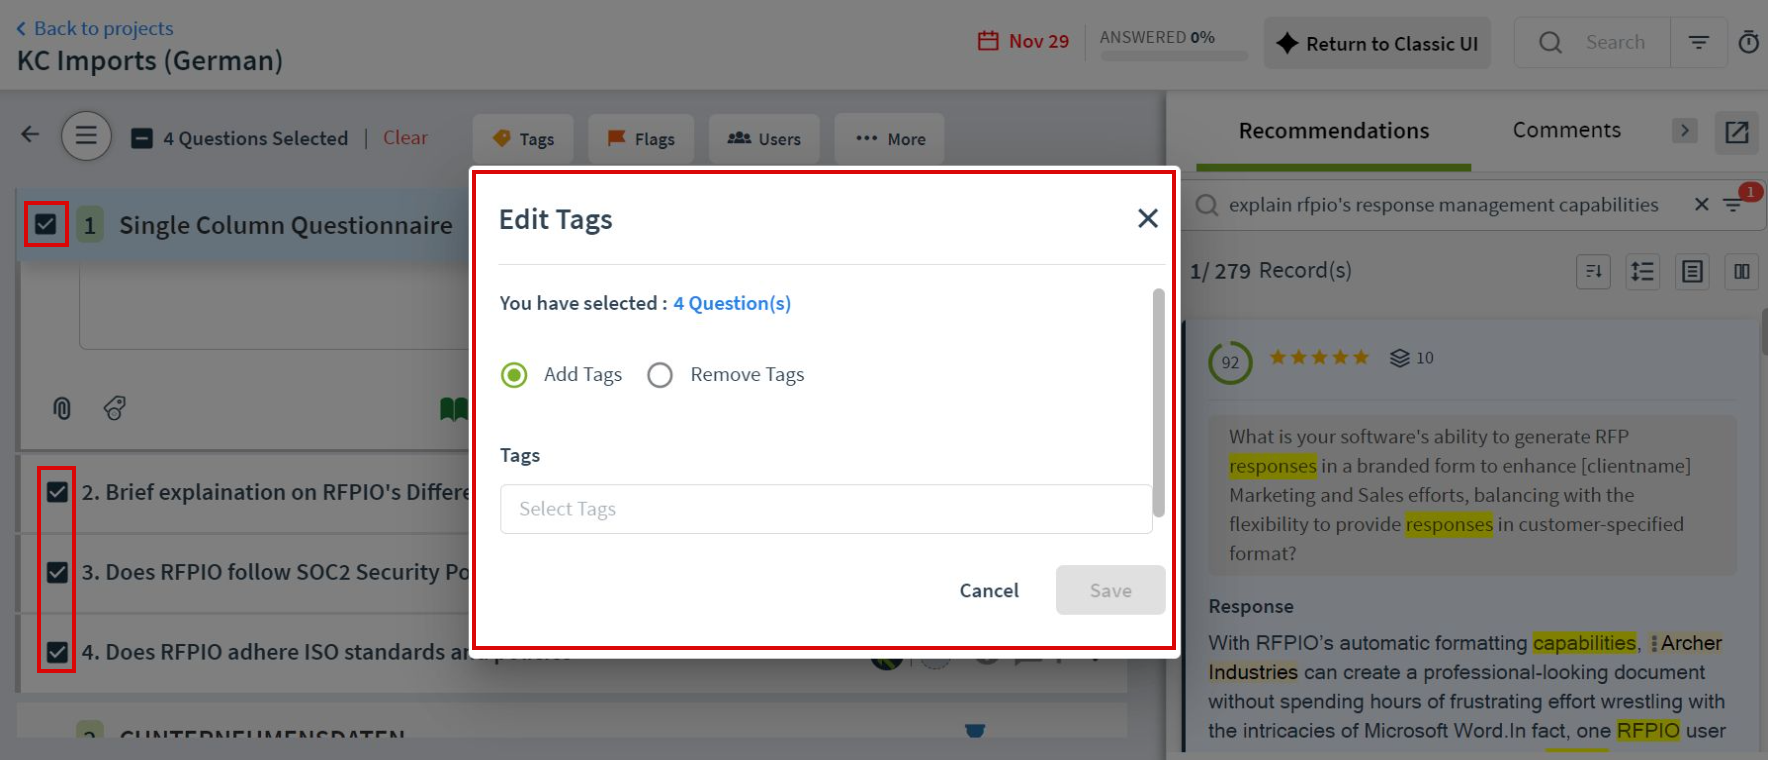Switch to columns split view icon
The width and height of the screenshot is (1768, 760).
coord(1742,271)
